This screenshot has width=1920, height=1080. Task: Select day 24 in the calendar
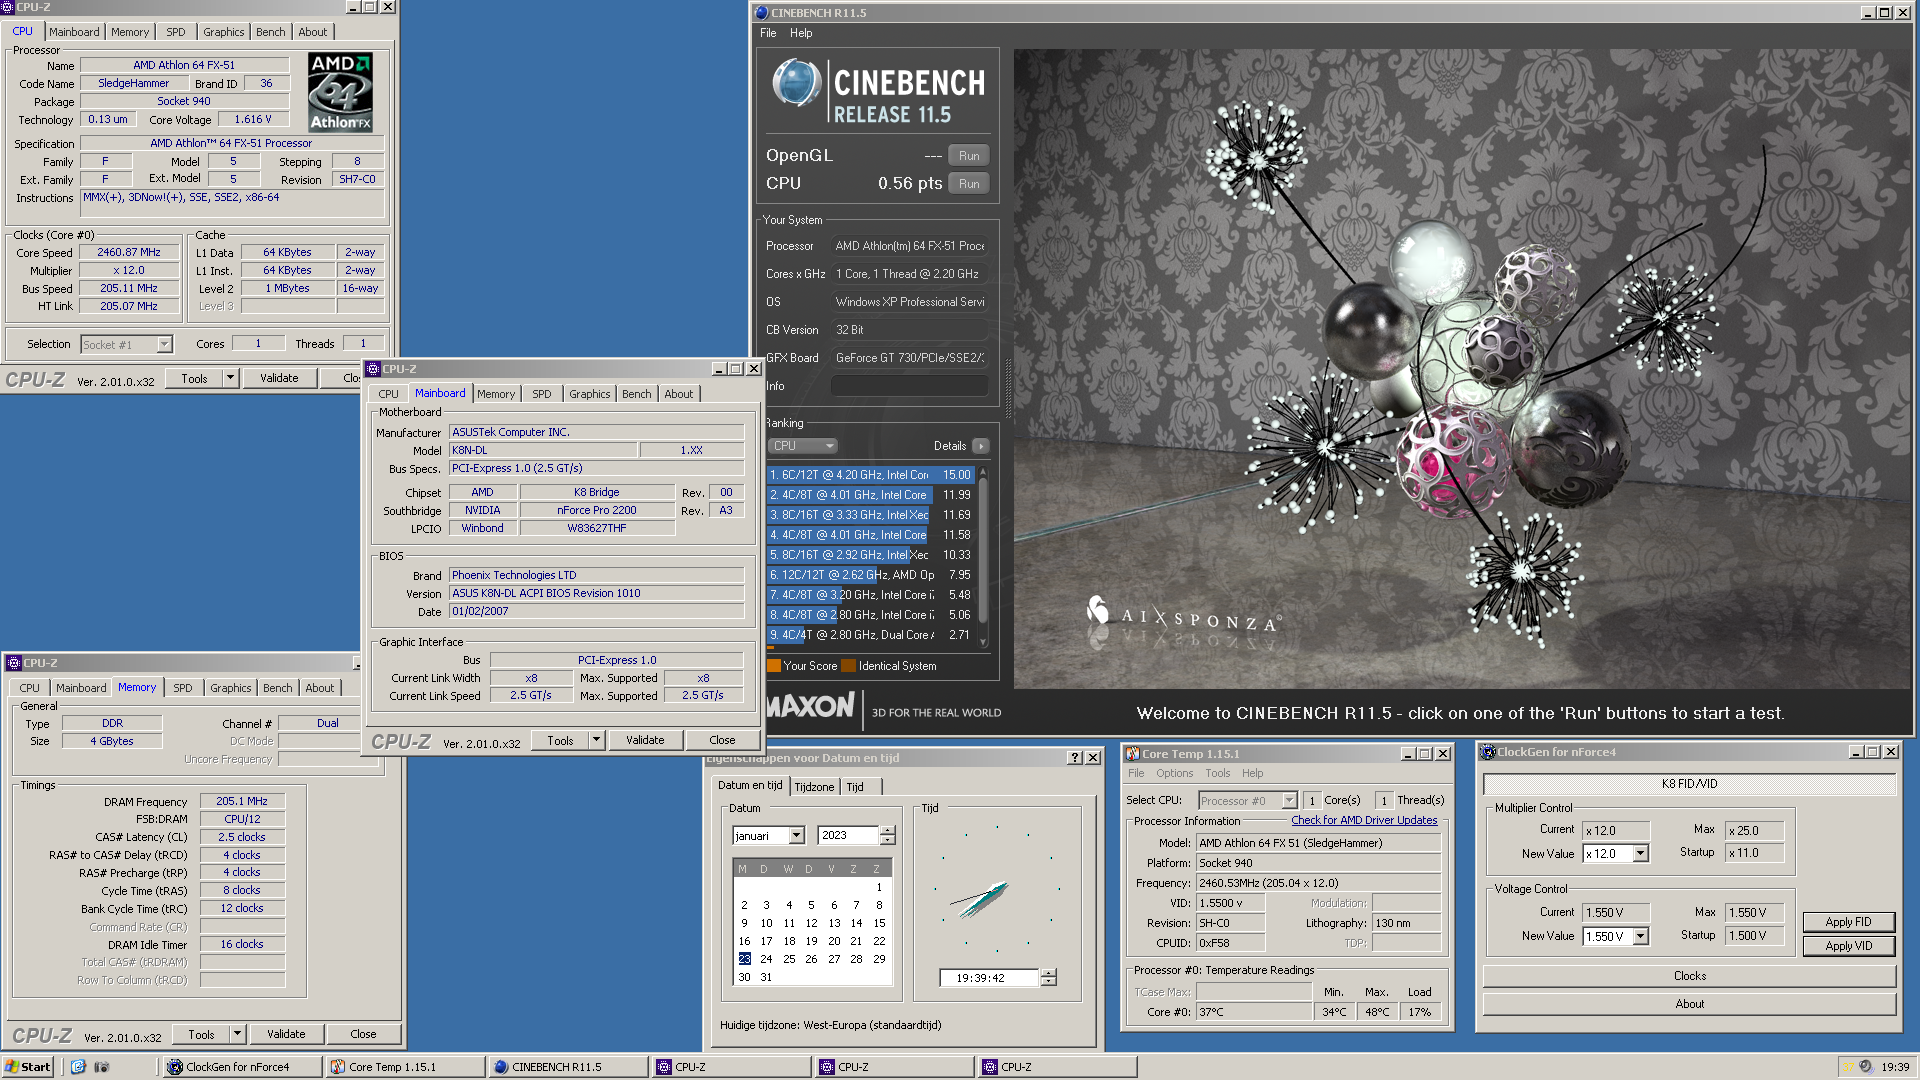click(767, 959)
